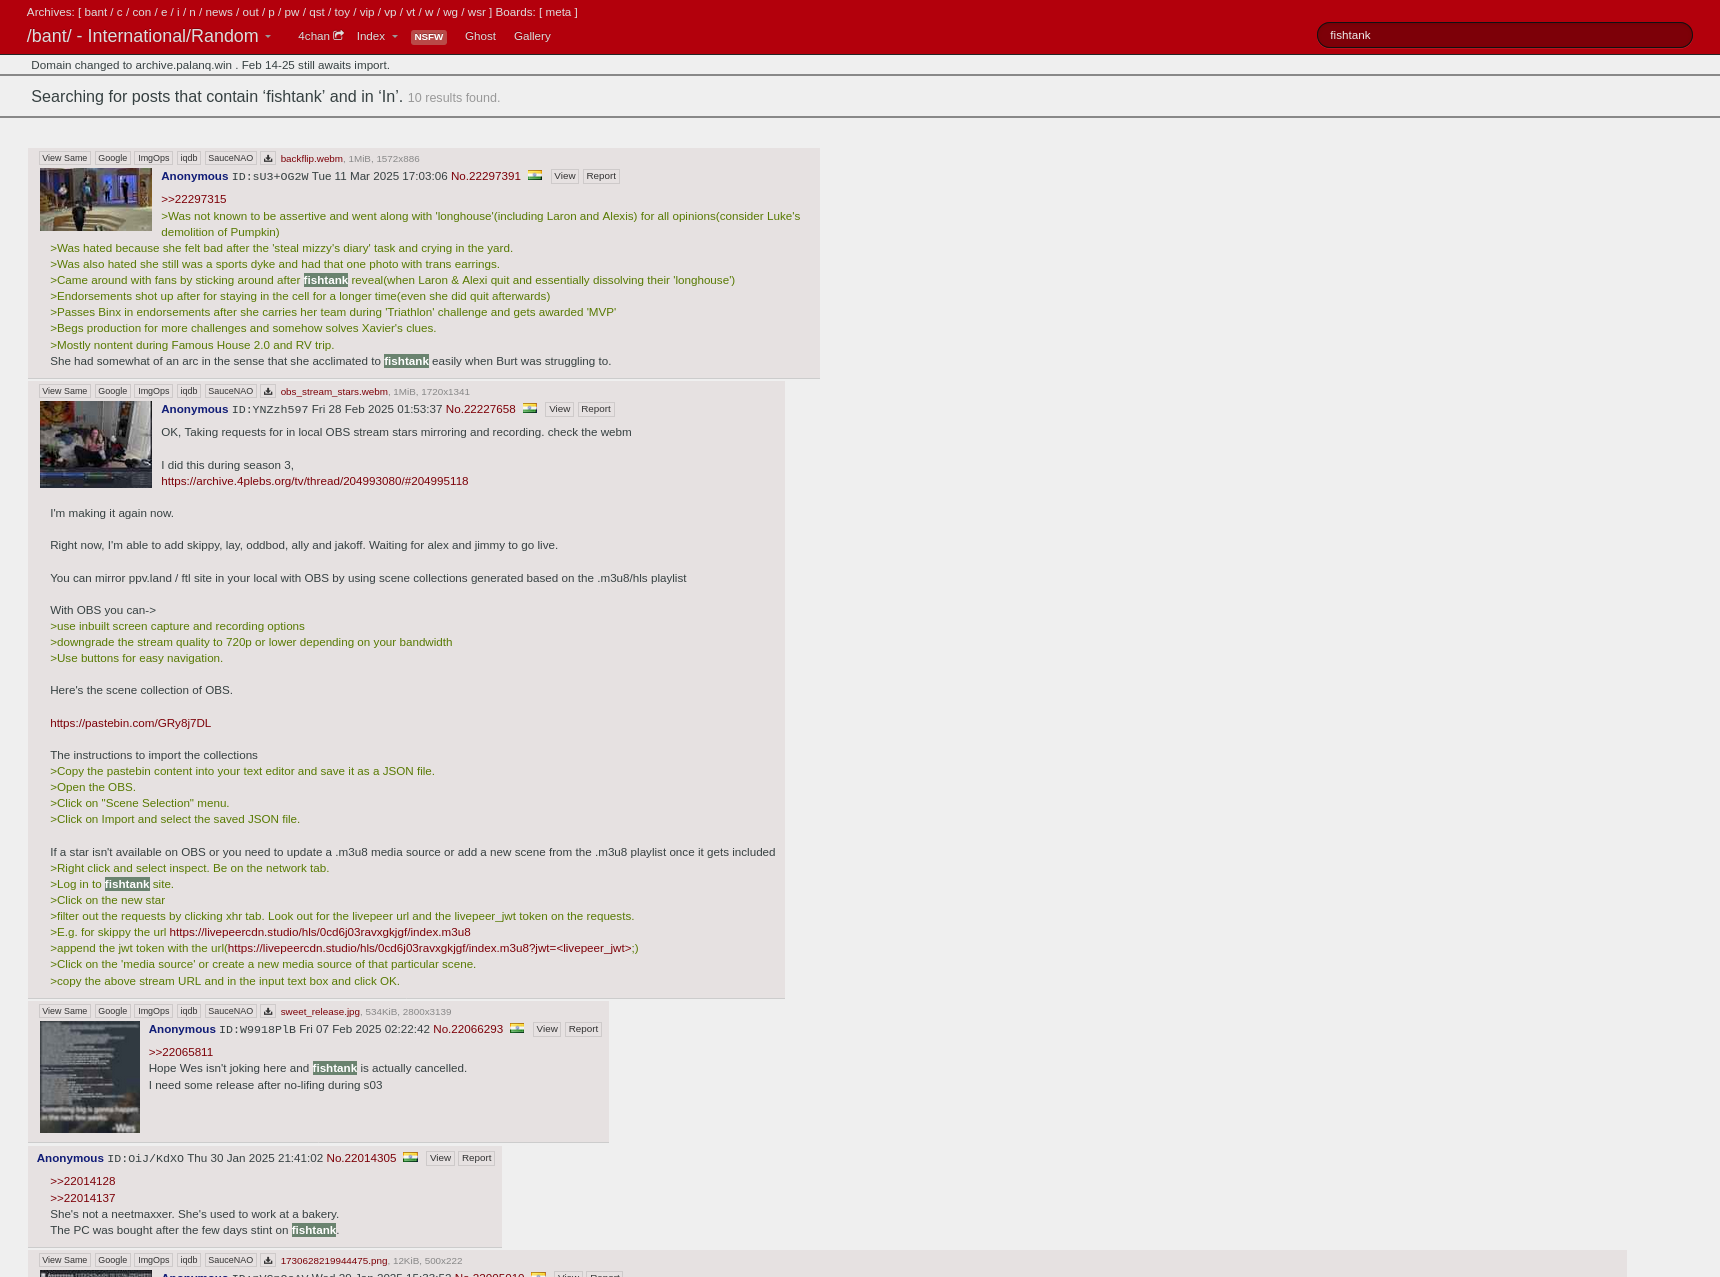The image size is (1720, 1277).
Task: Click poster ID YNZzh597
Action: tap(270, 410)
